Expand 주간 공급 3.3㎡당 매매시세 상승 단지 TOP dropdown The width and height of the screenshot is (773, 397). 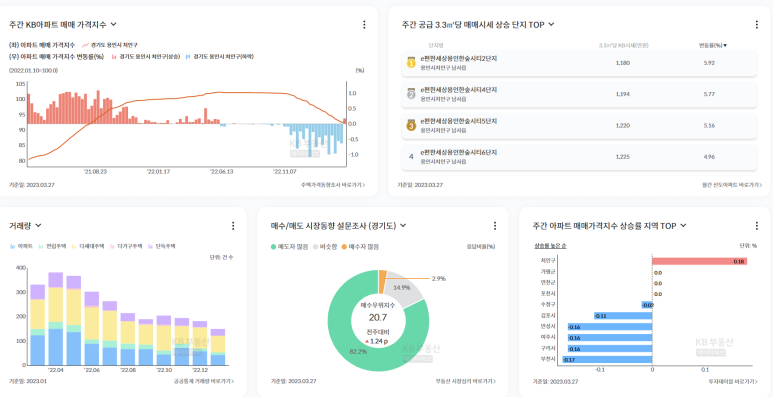(x=551, y=24)
